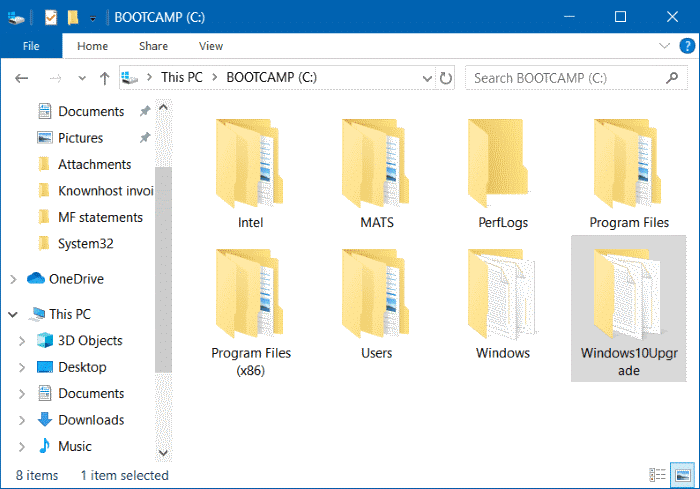Click the PerfLogs folder name label
700x489 pixels.
point(503,222)
